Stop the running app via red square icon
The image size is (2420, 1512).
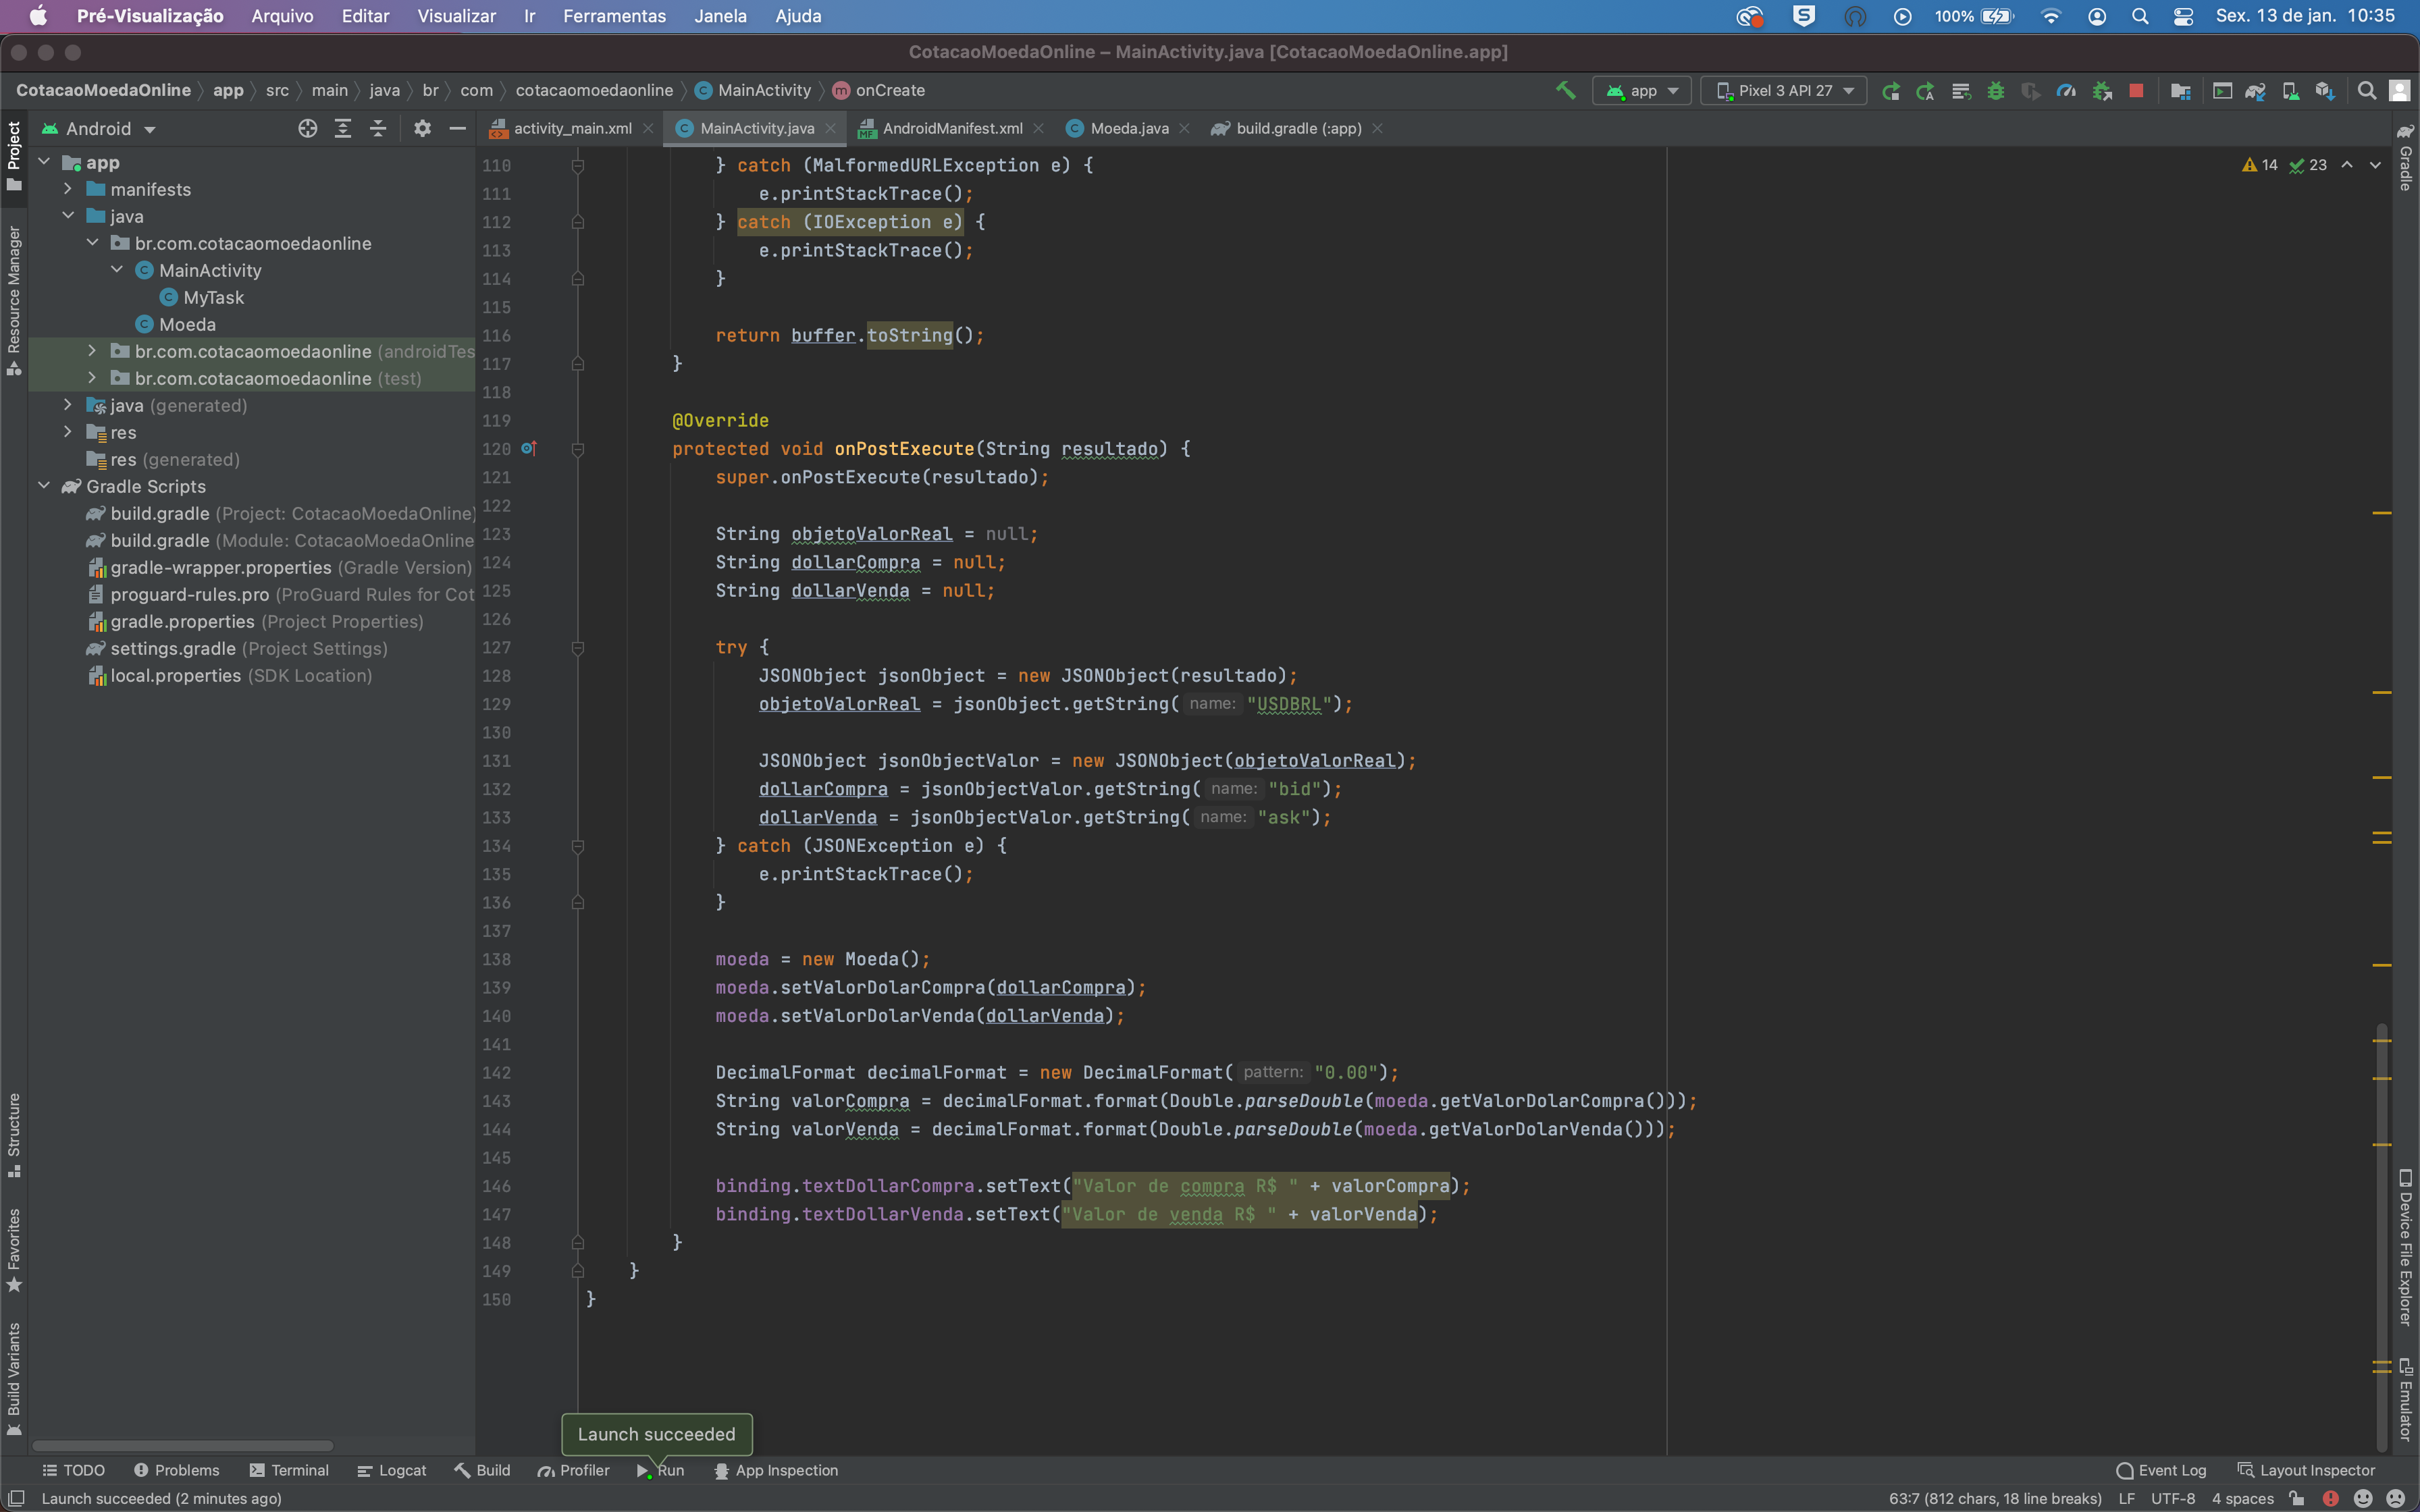[2137, 90]
